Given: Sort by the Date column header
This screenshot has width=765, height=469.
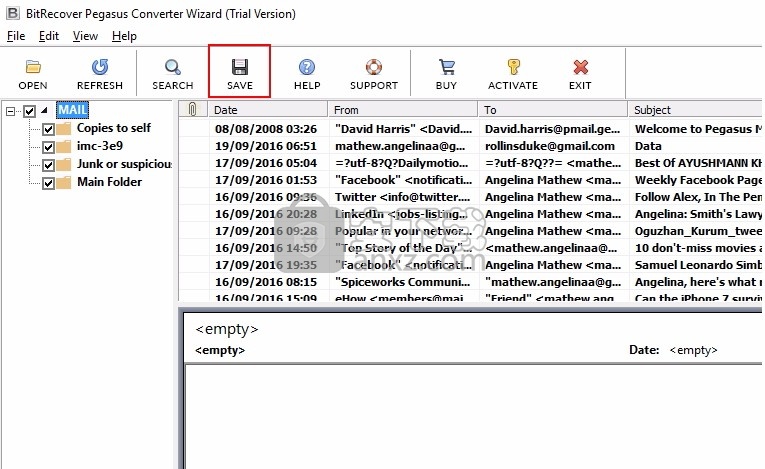Looking at the screenshot, I should coord(267,109).
